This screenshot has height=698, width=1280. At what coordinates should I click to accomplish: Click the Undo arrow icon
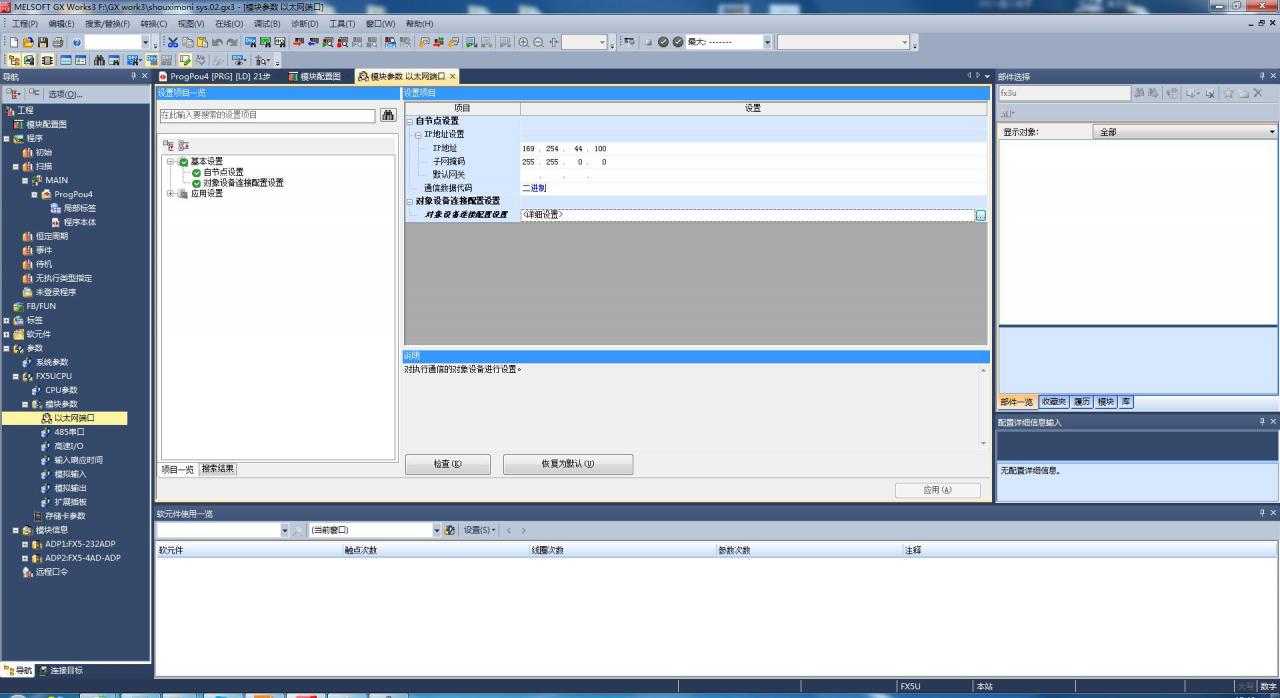pyautogui.click(x=217, y=42)
